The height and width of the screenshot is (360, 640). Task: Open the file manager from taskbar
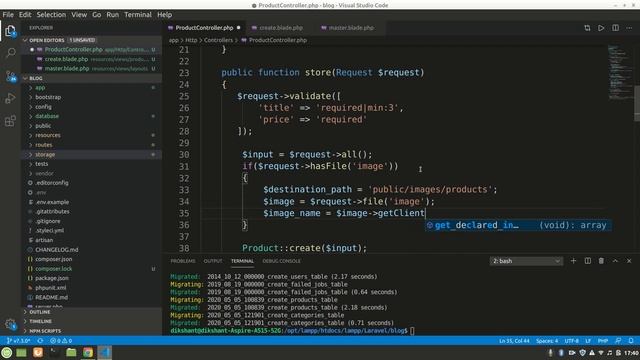tap(71, 352)
